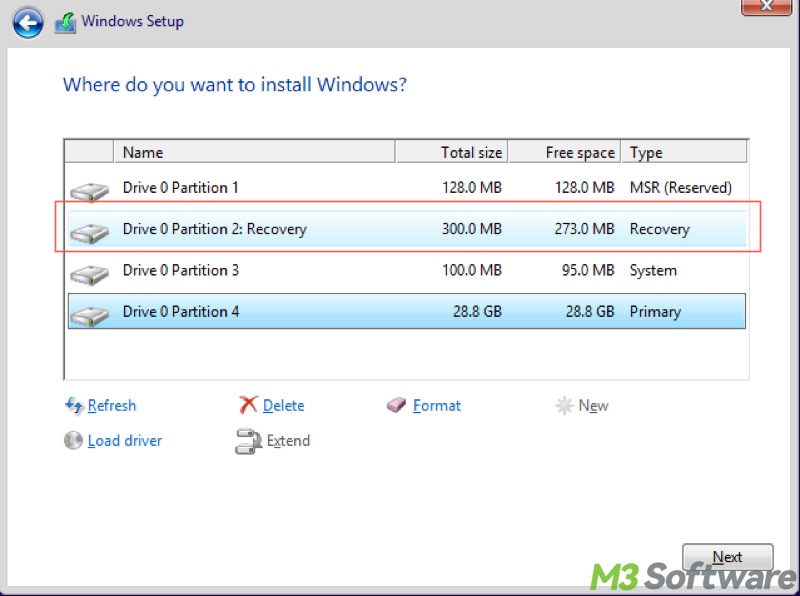This screenshot has width=800, height=596.
Task: Open the Load driver link
Action: [x=124, y=440]
